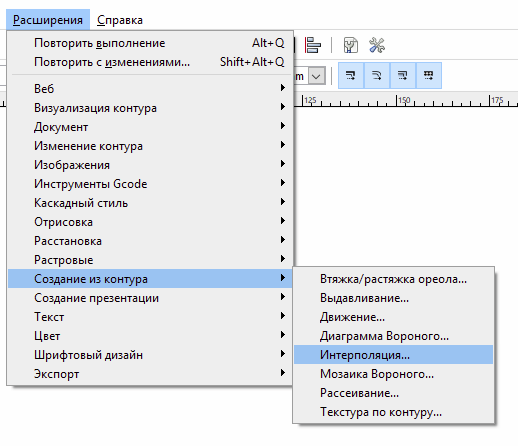The image size is (518, 446).
Task: Toggle scale rounded corners with rectangles
Action: click(377, 75)
